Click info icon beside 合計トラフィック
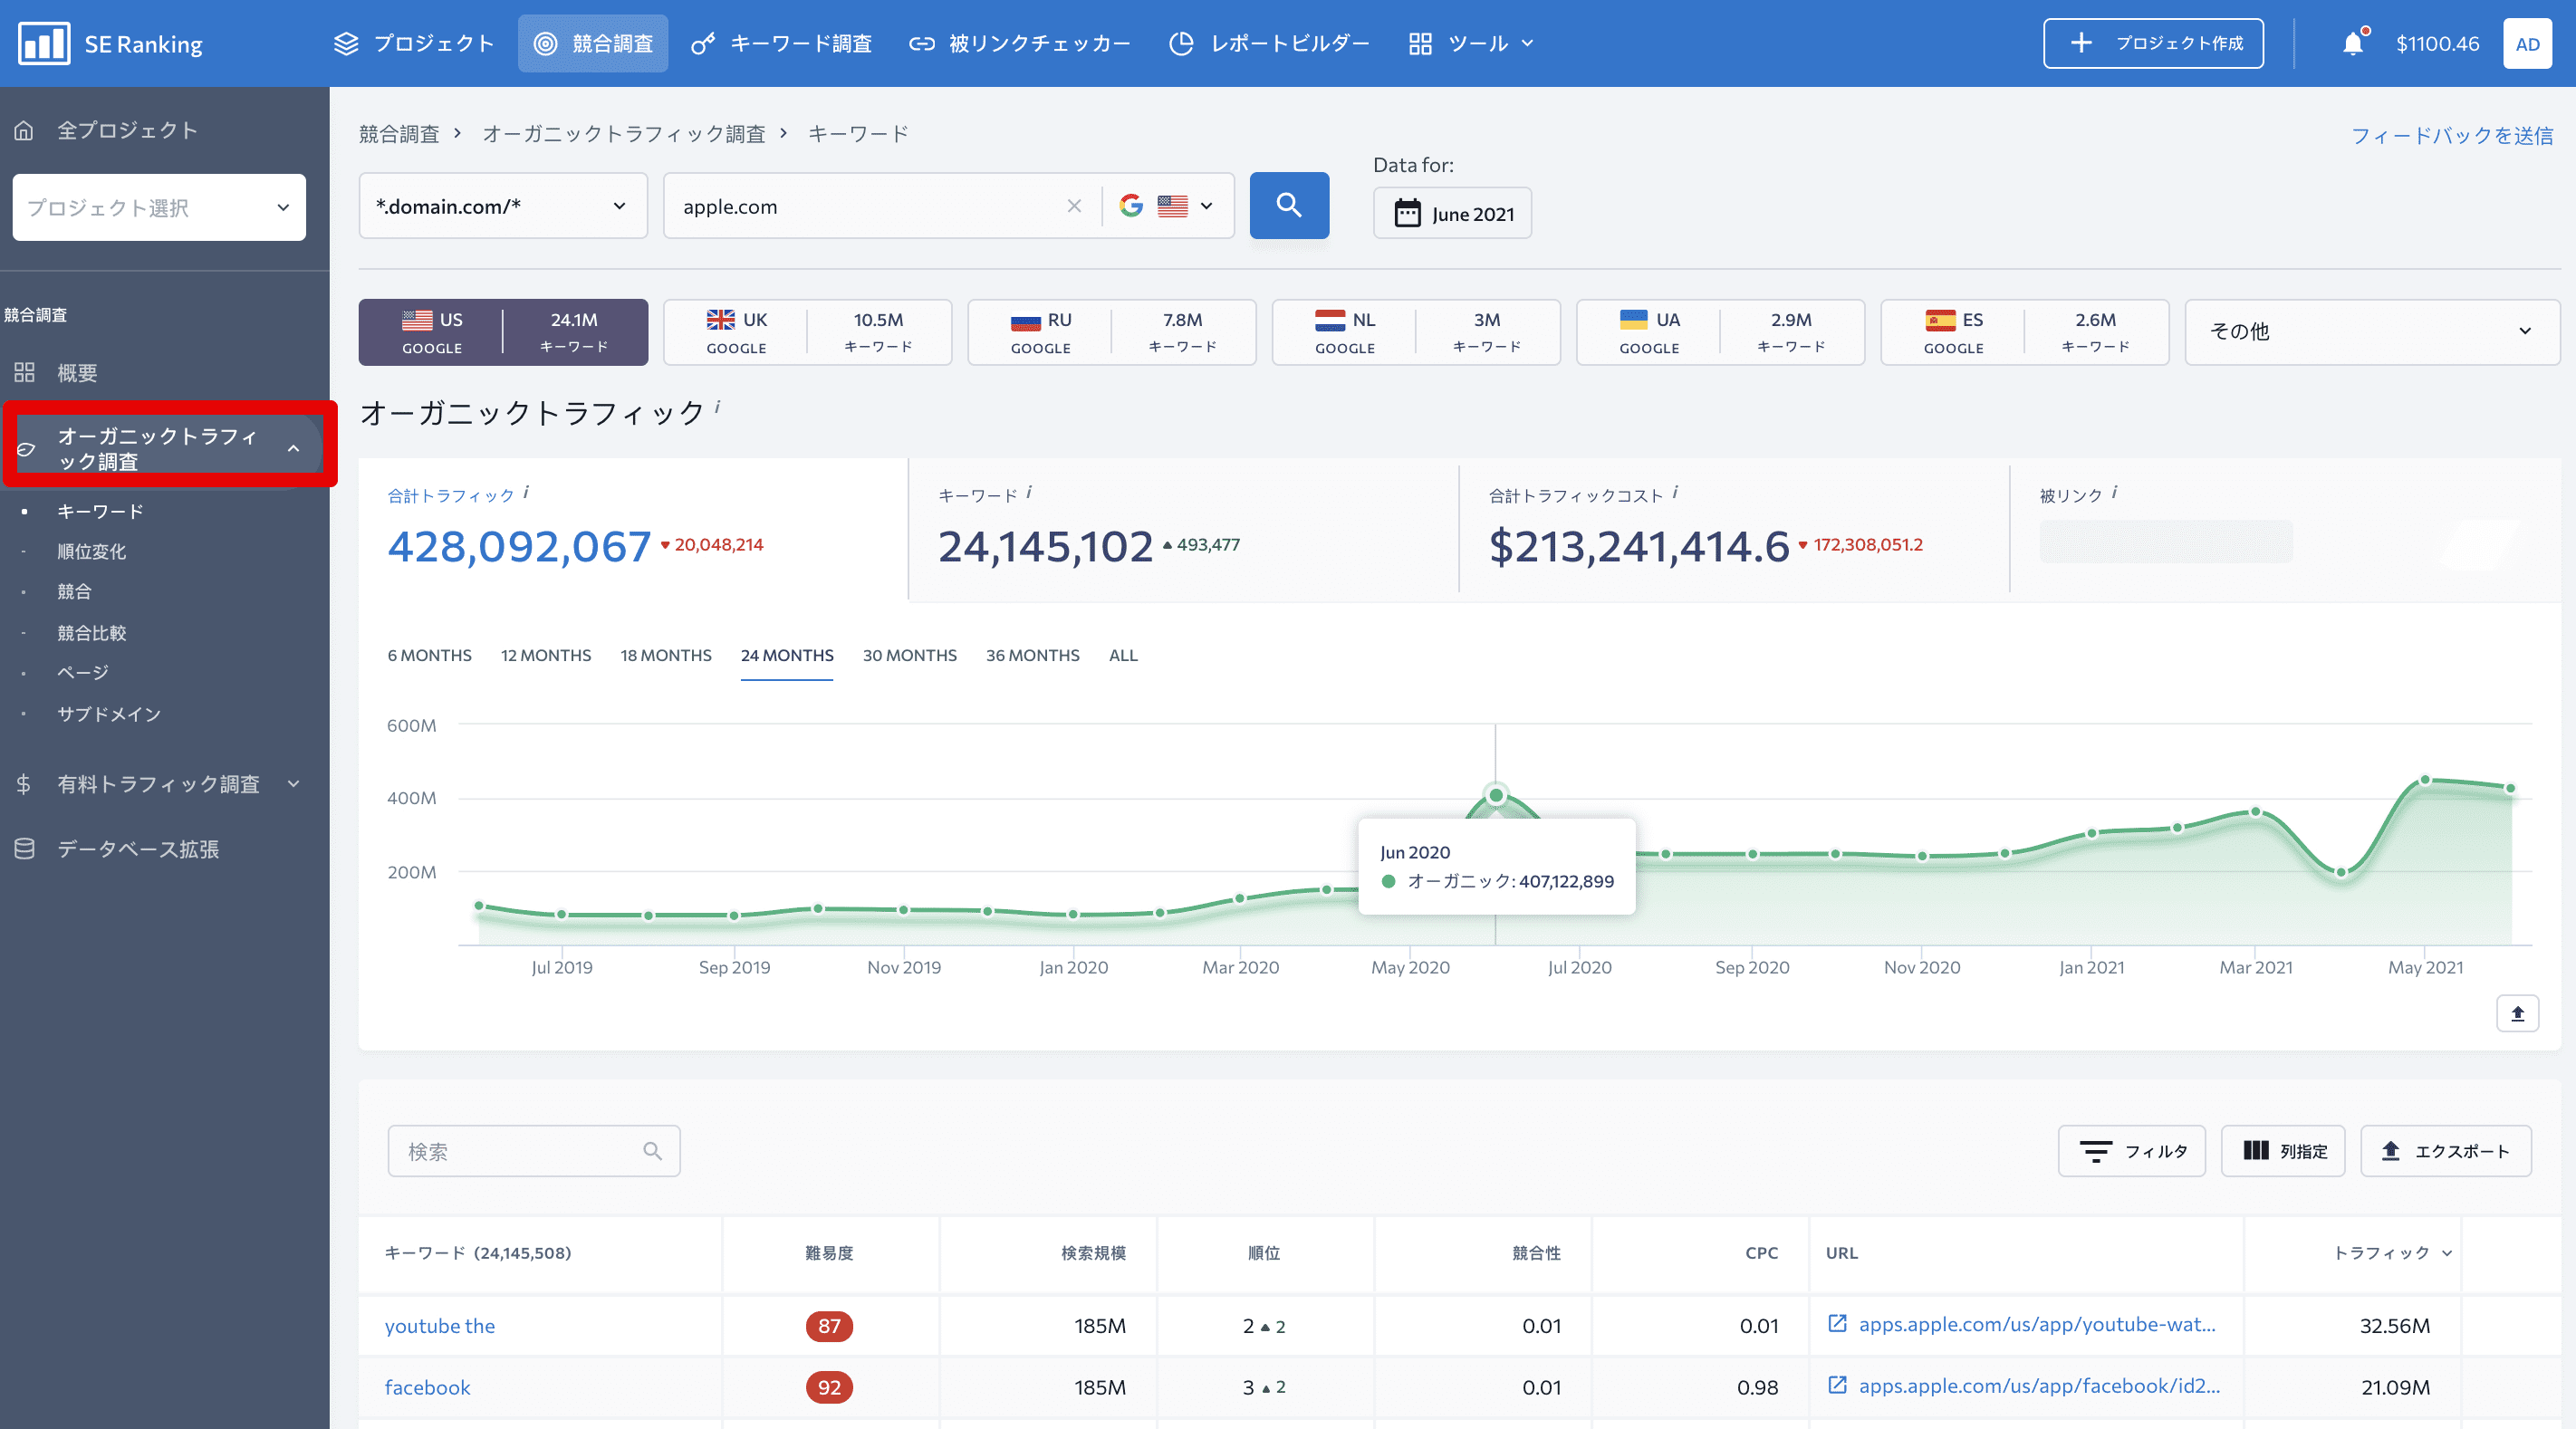The height and width of the screenshot is (1429, 2576). [527, 492]
